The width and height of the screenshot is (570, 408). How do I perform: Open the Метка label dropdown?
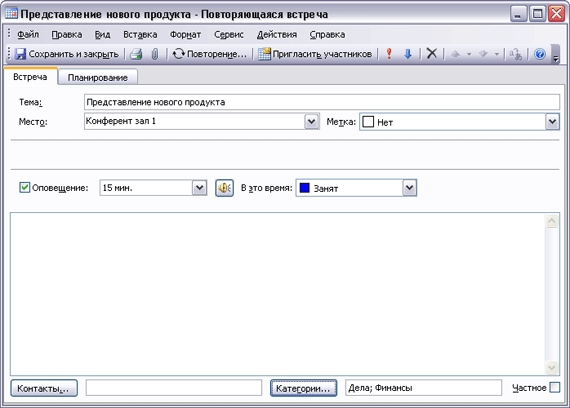(x=552, y=121)
